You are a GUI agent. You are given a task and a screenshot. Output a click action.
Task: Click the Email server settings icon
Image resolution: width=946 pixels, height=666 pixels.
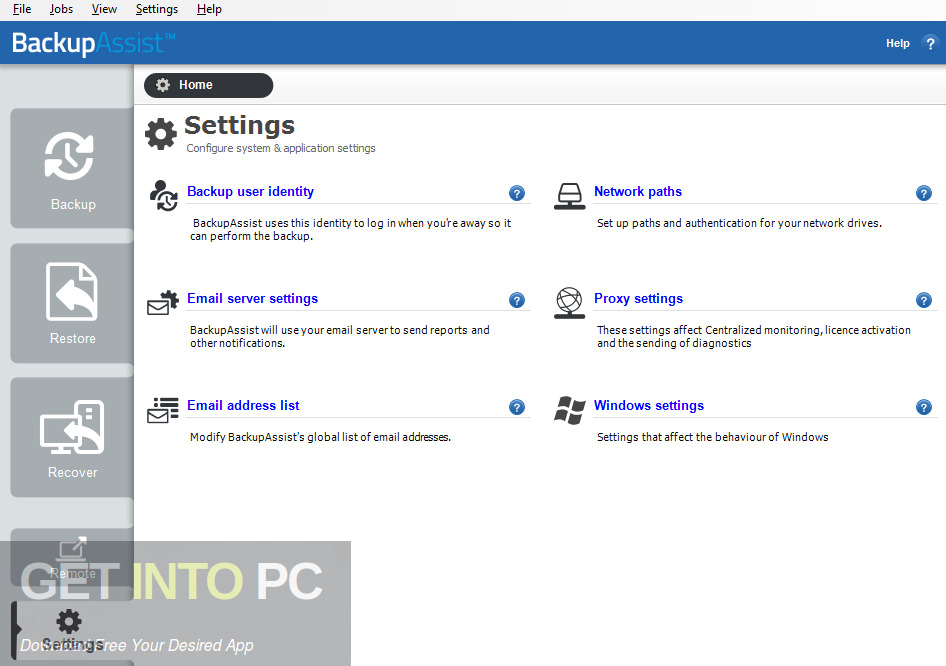(163, 303)
